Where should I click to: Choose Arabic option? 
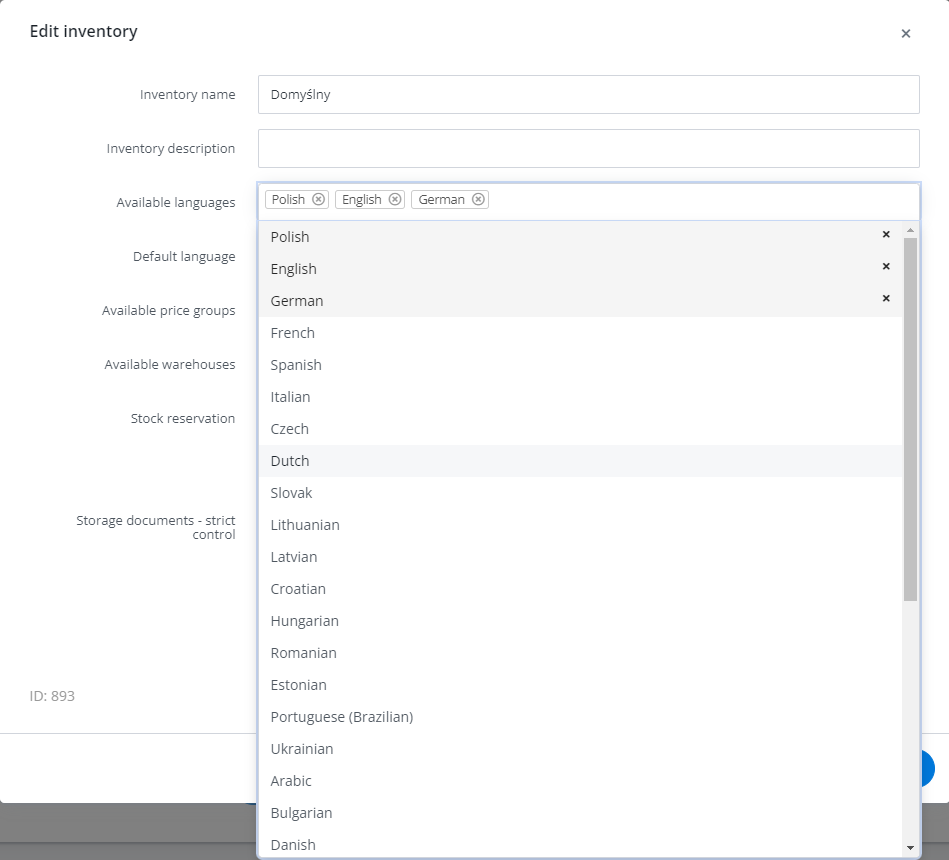point(580,781)
